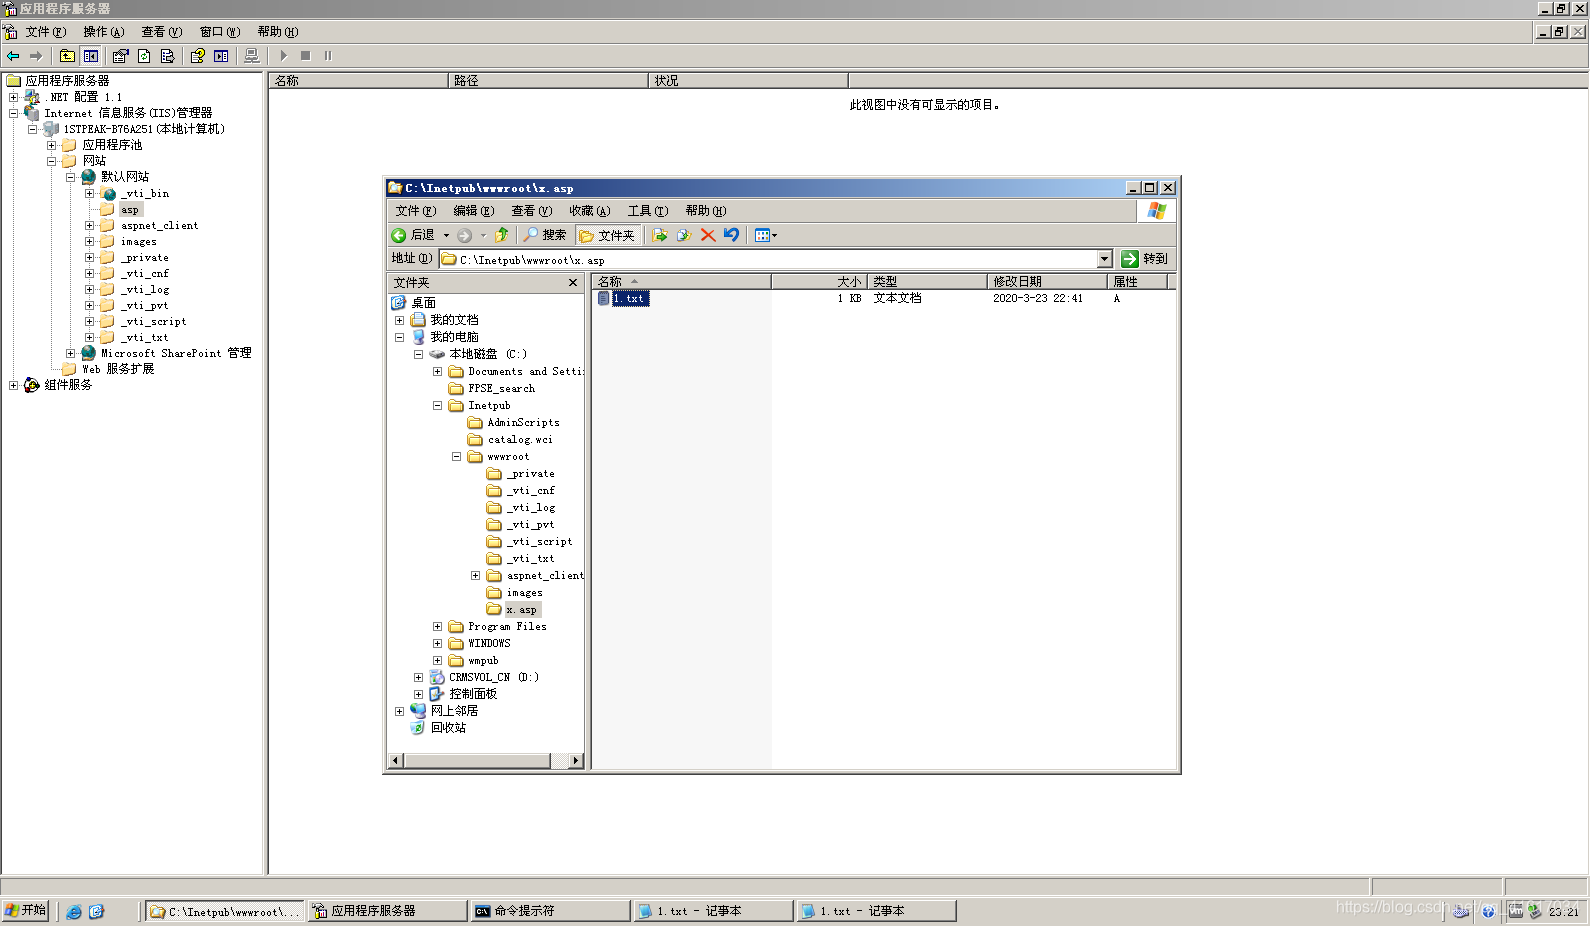Open the Favorites (收藏) menu in Explorer window
Image resolution: width=1590 pixels, height=926 pixels.
(590, 211)
